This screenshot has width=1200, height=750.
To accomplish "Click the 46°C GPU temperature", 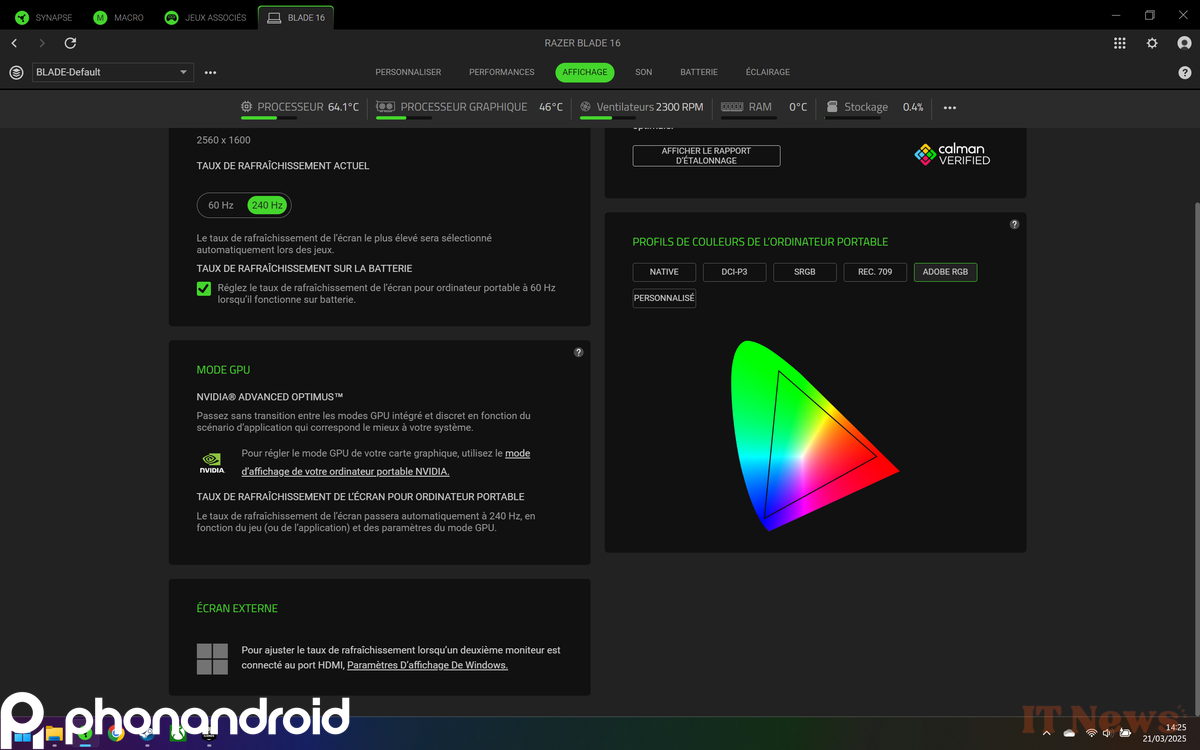I will tap(551, 107).
